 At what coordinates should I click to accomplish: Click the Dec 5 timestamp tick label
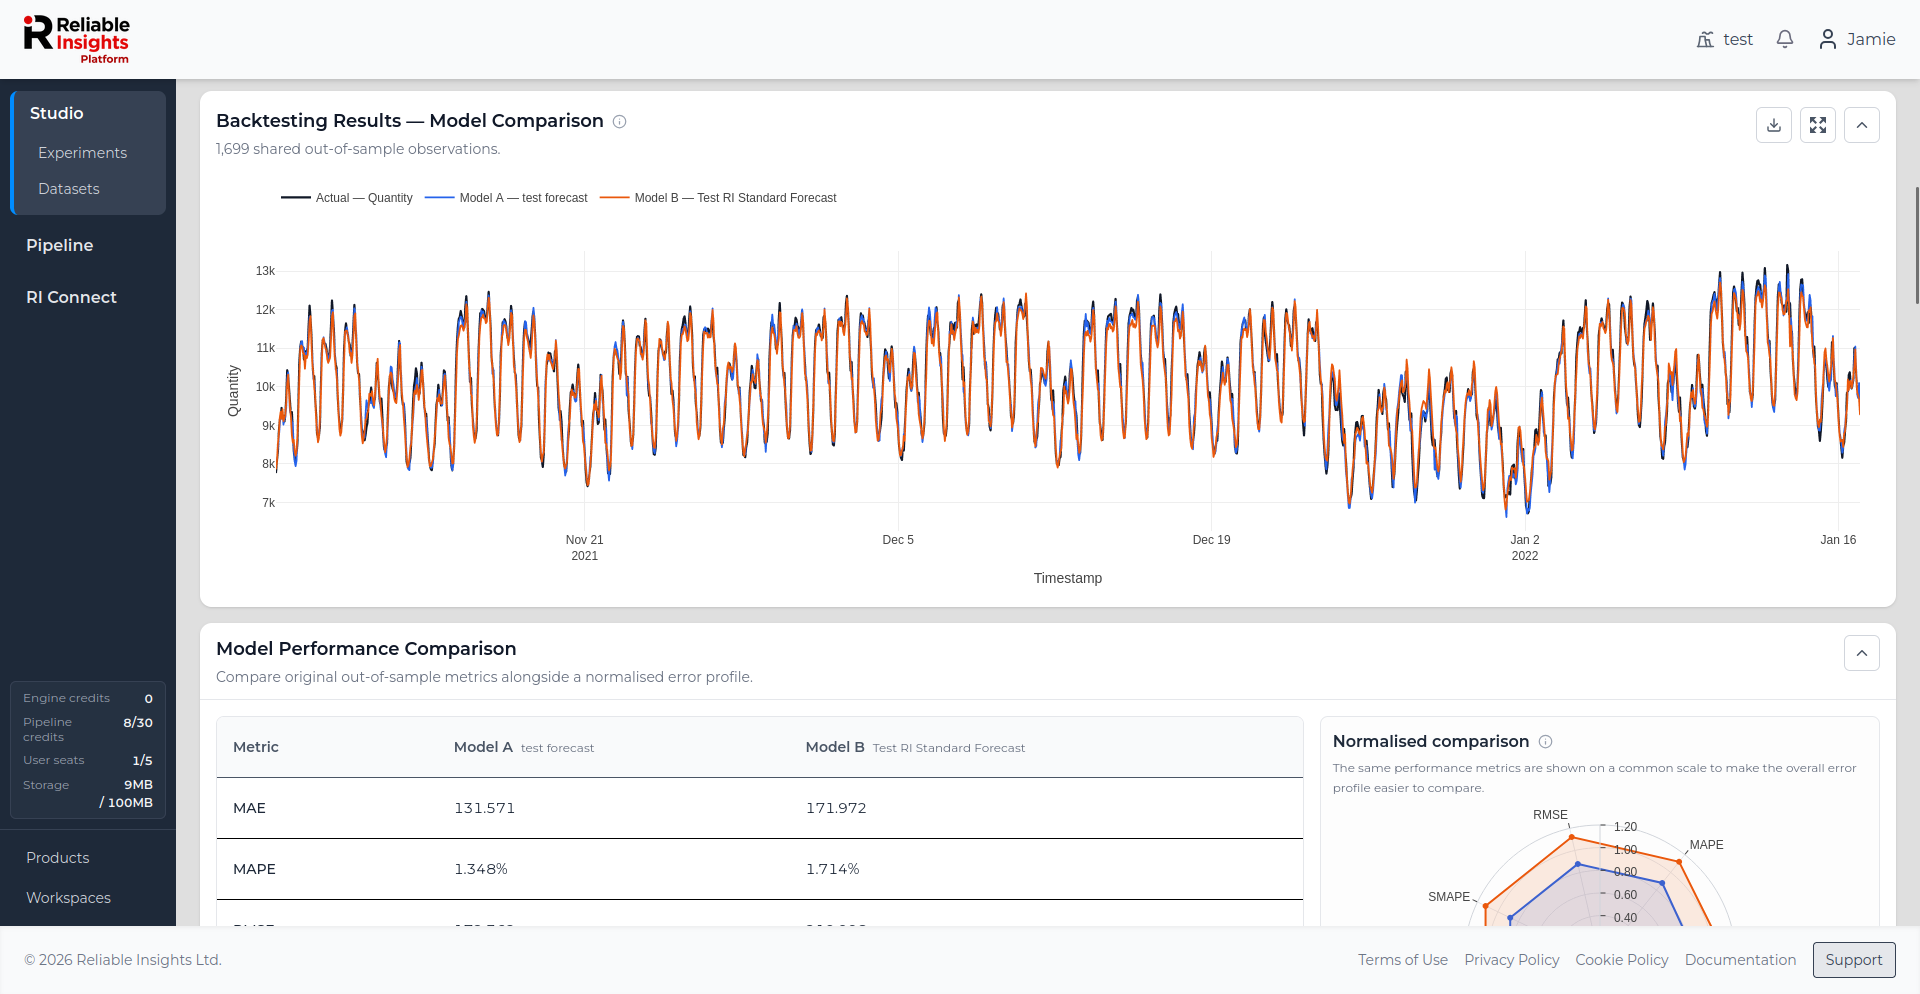pos(898,540)
